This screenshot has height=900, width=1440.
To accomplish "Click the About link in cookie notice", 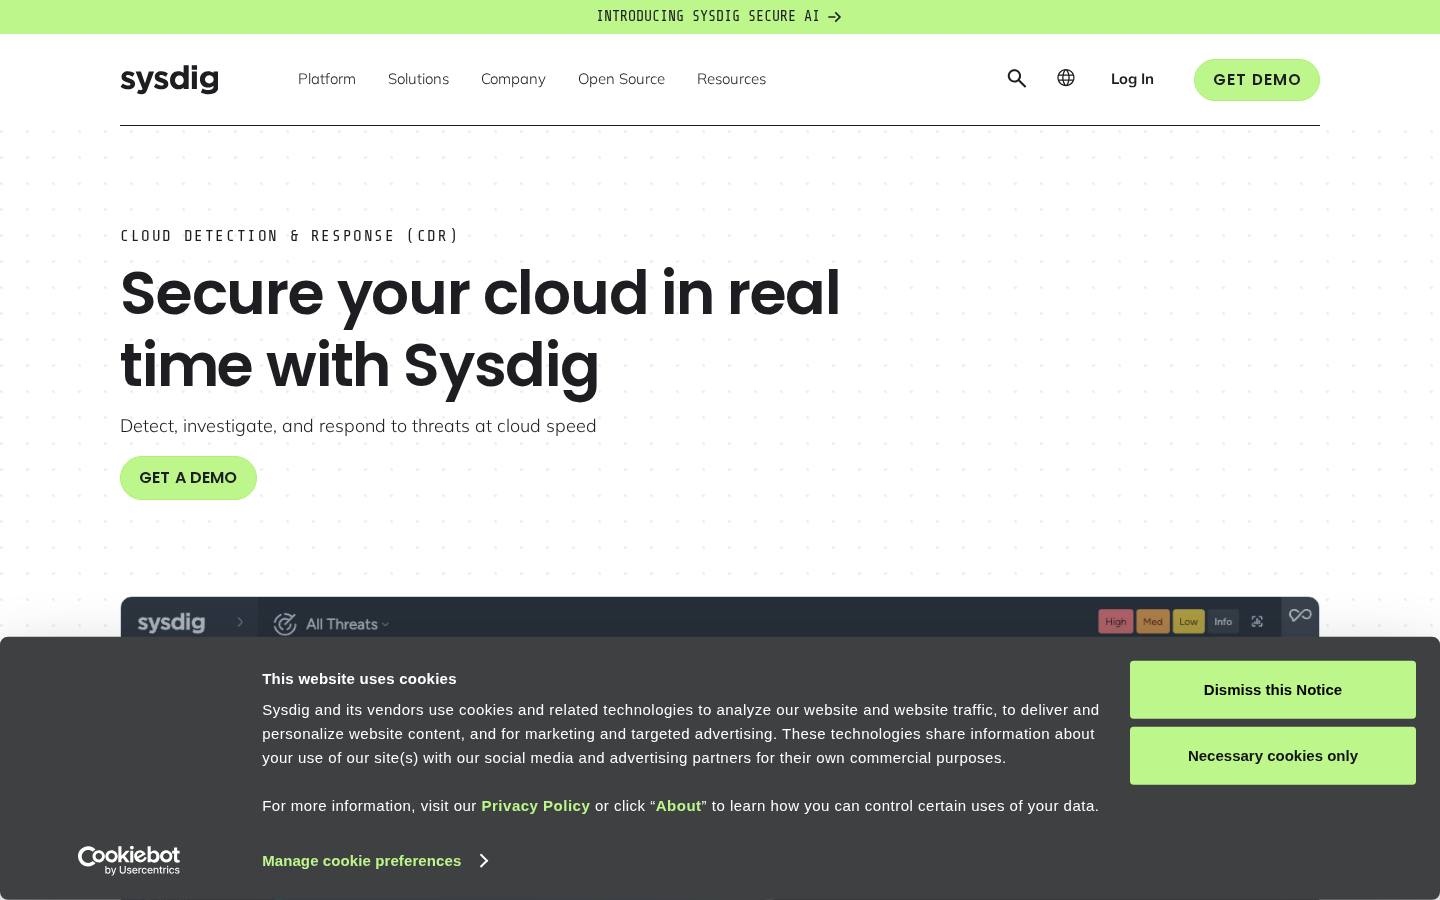I will [678, 806].
